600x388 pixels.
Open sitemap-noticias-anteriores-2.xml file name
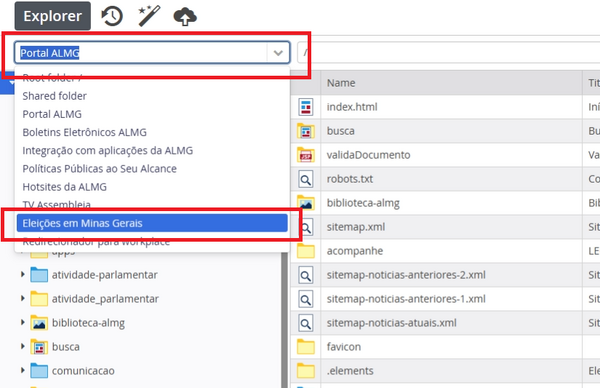[406, 275]
